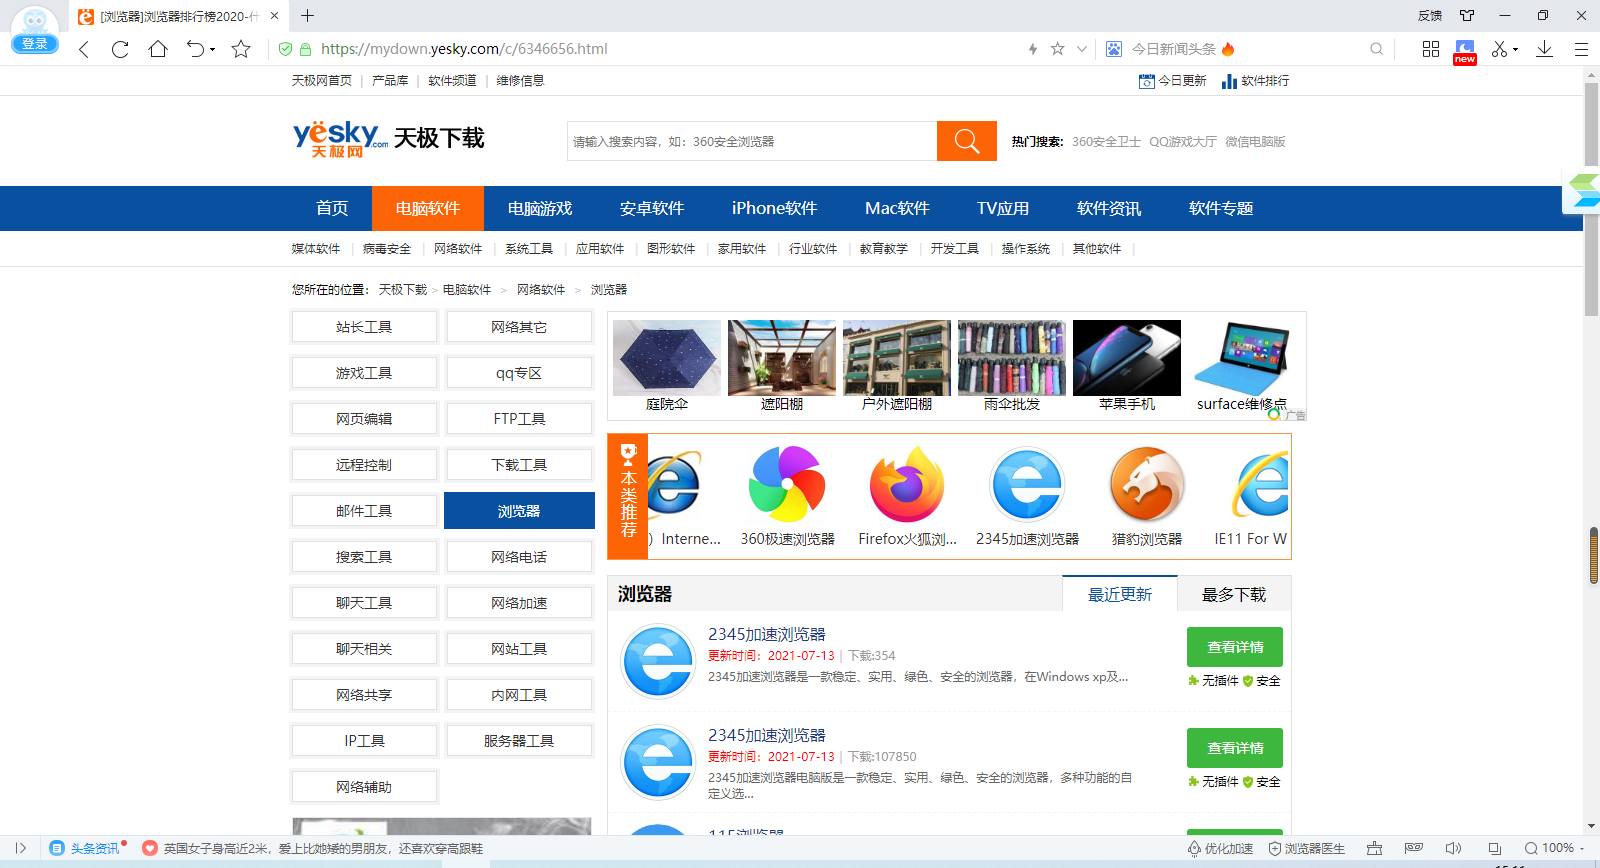Expand the sidebar toggle at bottom left
1600x868 pixels.
20,848
